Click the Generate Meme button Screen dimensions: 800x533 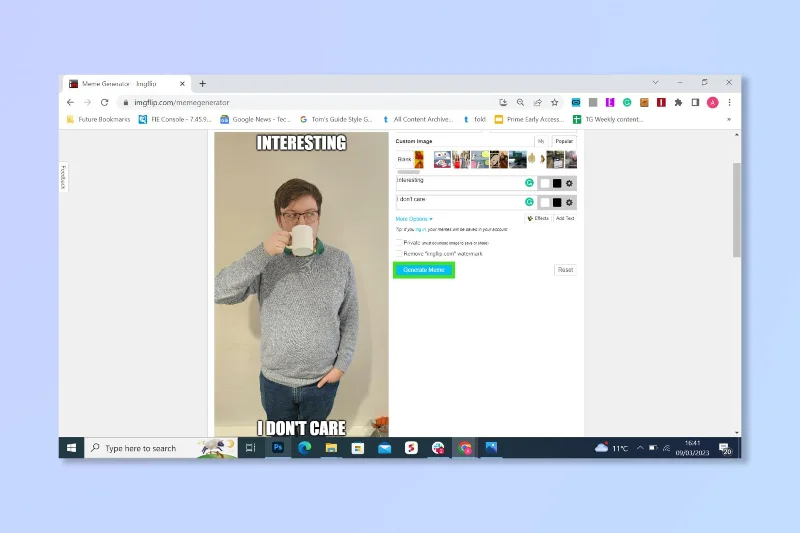(x=424, y=270)
